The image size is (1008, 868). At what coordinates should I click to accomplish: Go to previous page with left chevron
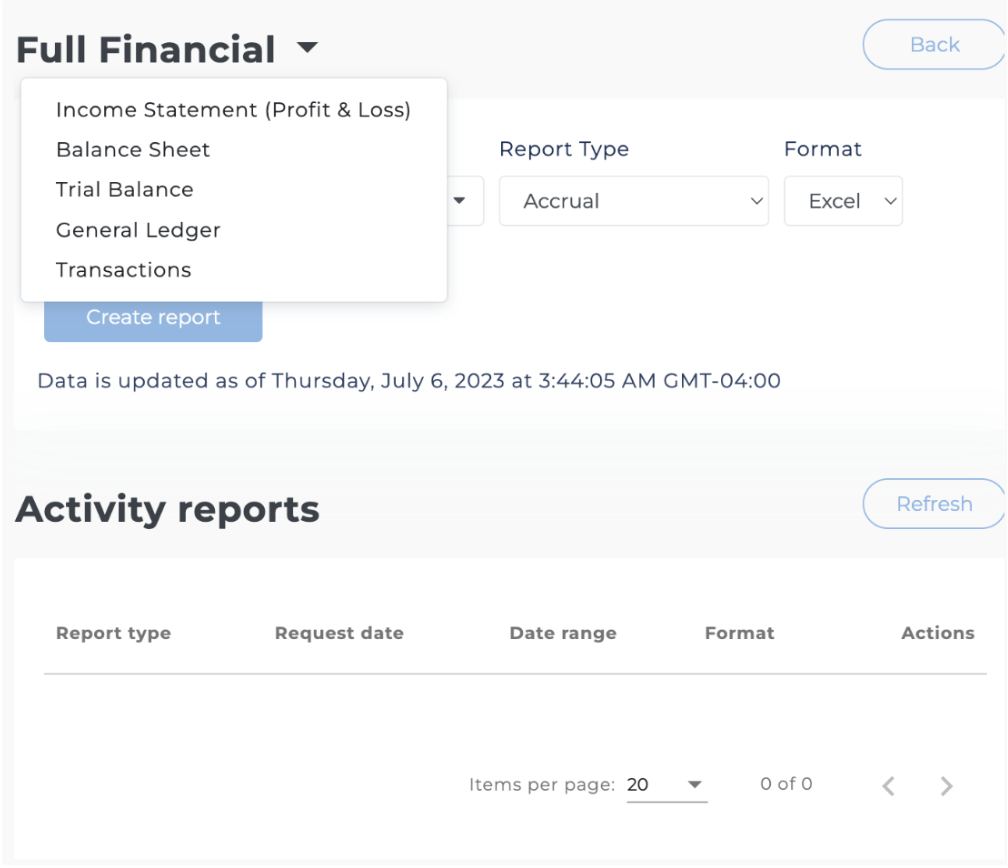tap(889, 786)
